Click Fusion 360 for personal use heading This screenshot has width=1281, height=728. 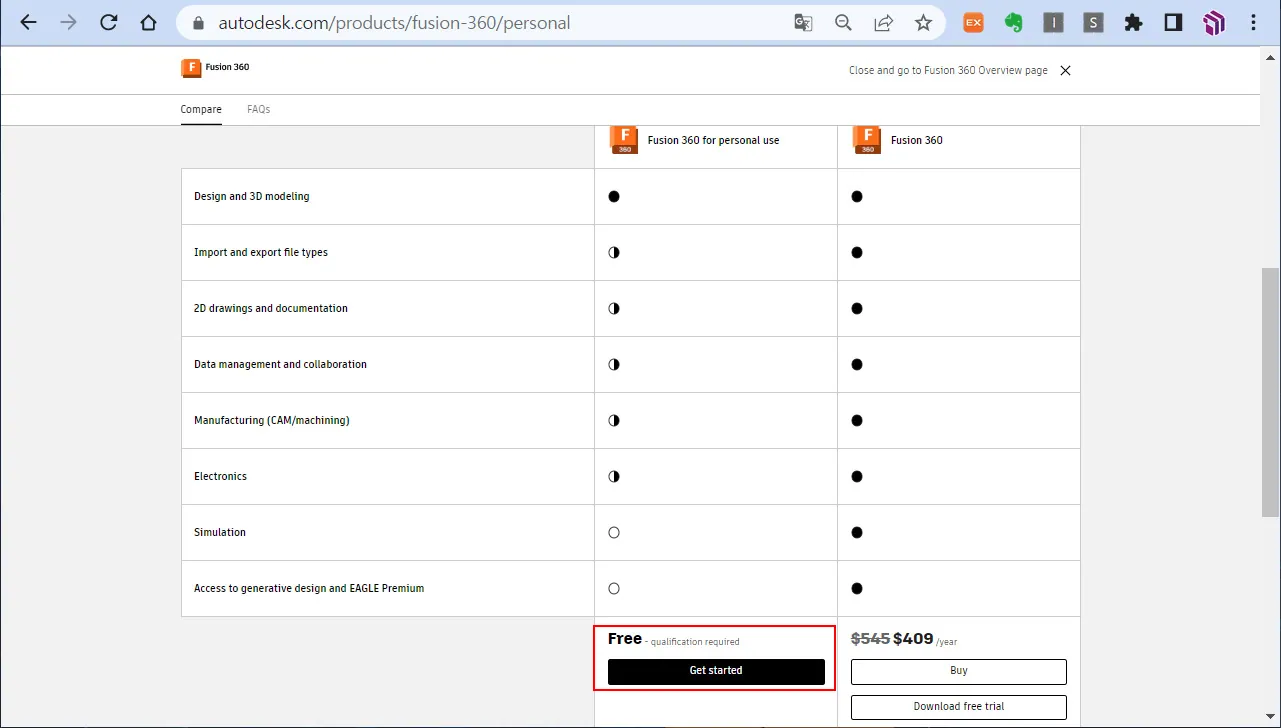point(713,140)
